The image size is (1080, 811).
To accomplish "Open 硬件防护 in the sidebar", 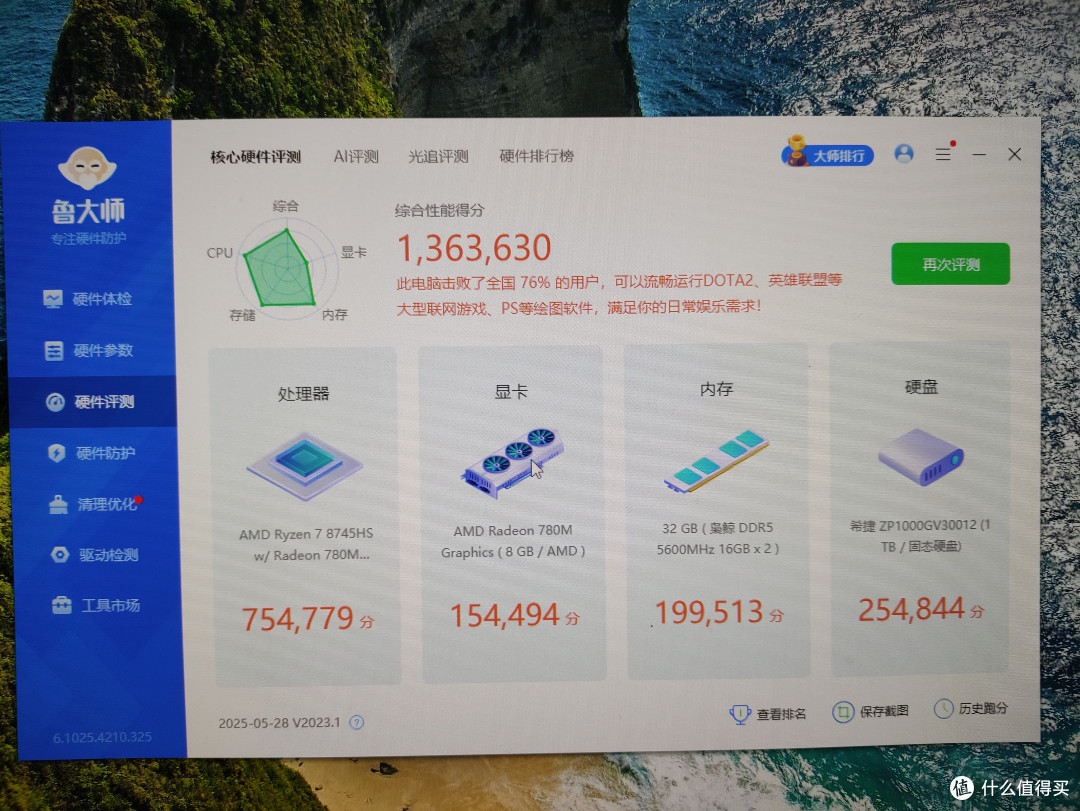I will point(92,453).
